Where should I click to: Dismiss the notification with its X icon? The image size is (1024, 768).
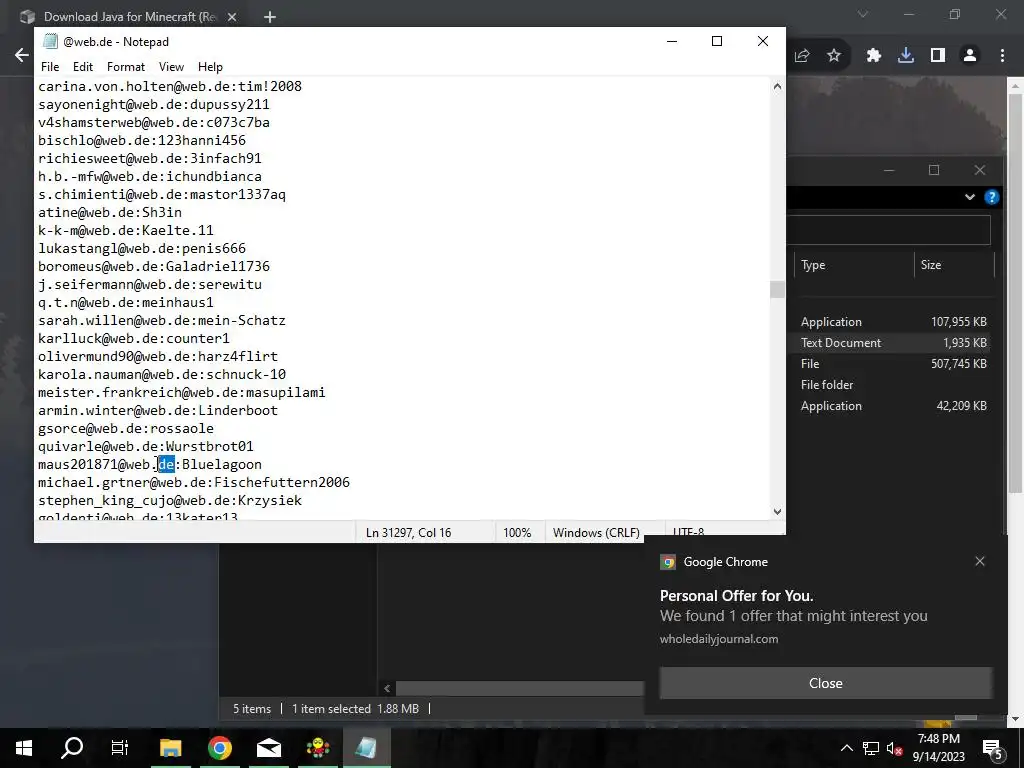pyautogui.click(x=980, y=561)
